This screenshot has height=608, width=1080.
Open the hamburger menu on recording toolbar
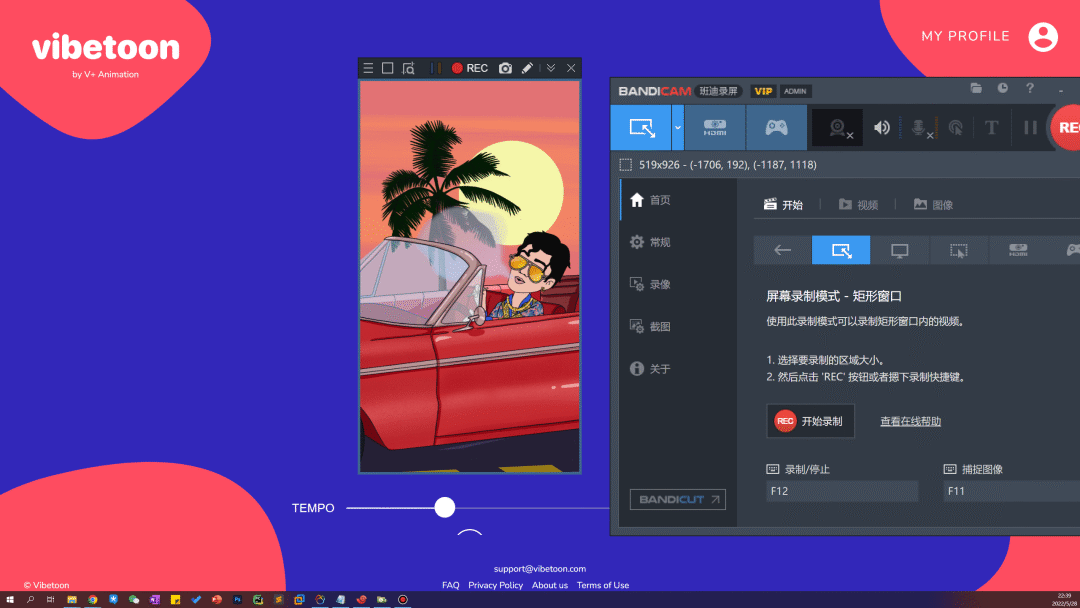coord(368,68)
